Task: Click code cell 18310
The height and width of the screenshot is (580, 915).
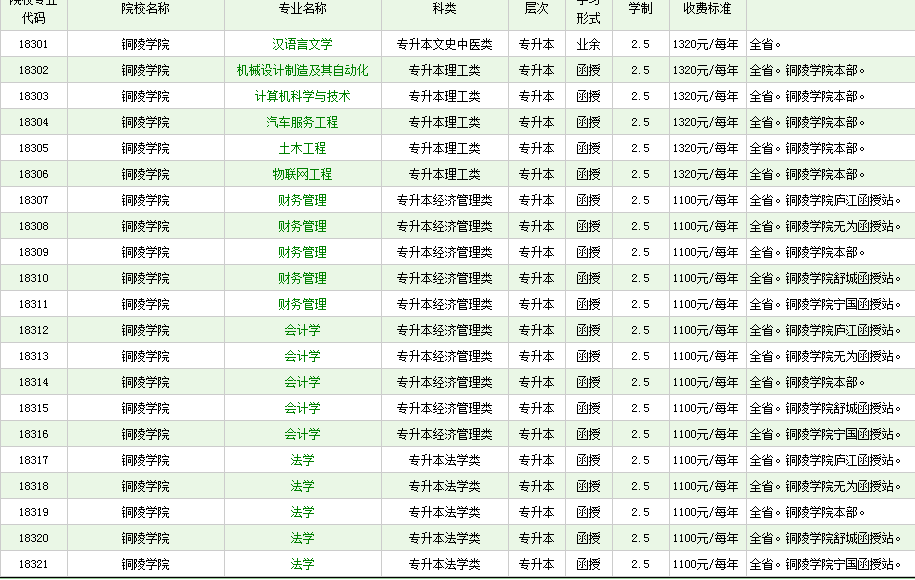Action: coord(33,278)
